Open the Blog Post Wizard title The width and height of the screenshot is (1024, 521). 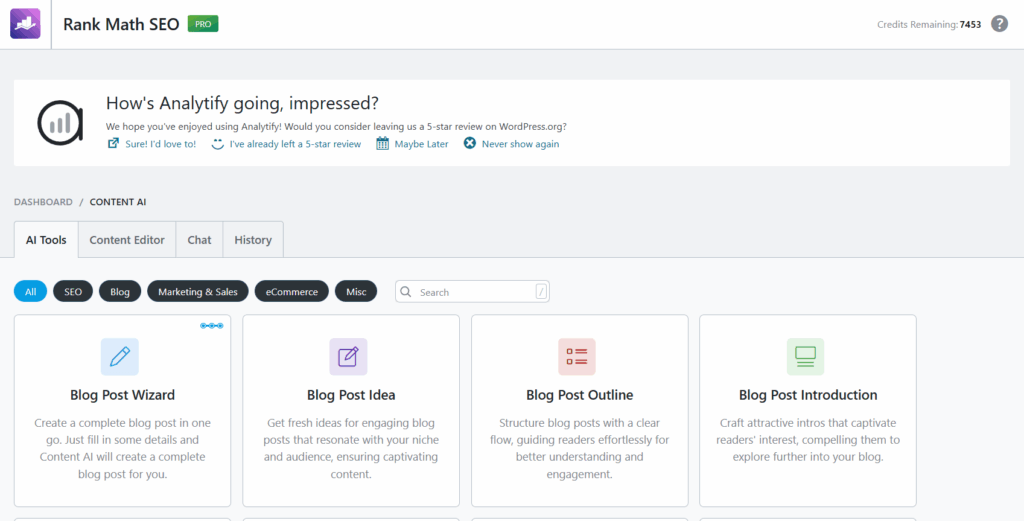tap(123, 395)
